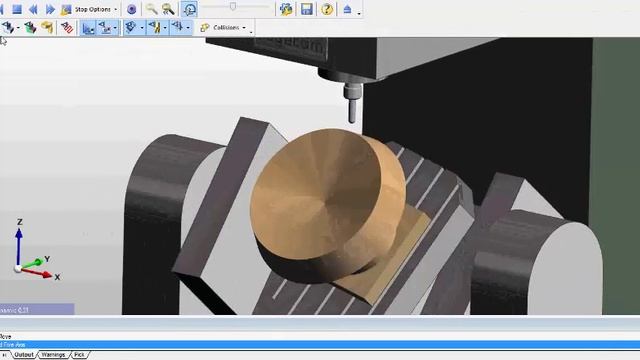Viewport: 640px width, 360px height.
Task: Click the tab scroll arrows left of Output
Action: pyautogui.click(x=4, y=355)
